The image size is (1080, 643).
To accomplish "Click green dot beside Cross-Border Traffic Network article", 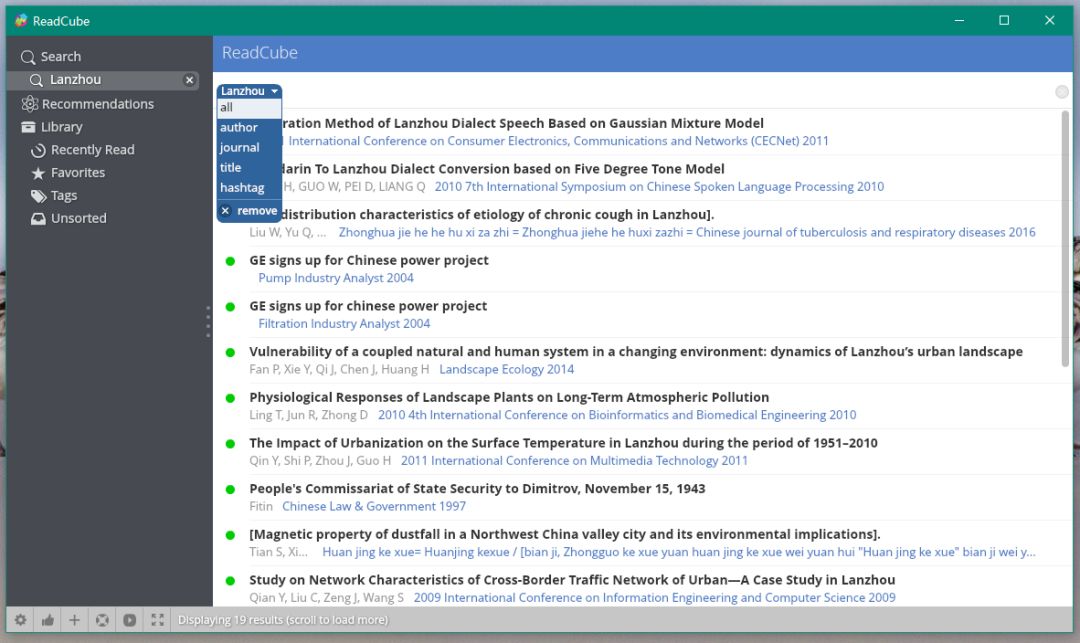I will [x=230, y=580].
